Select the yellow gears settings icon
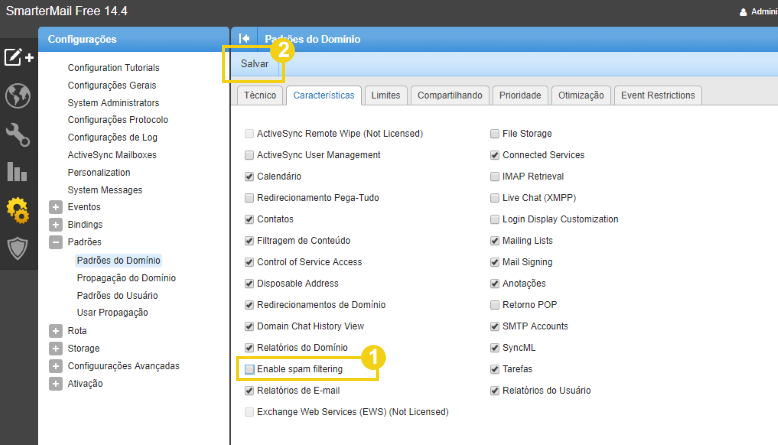The height and width of the screenshot is (445, 778). (x=18, y=210)
